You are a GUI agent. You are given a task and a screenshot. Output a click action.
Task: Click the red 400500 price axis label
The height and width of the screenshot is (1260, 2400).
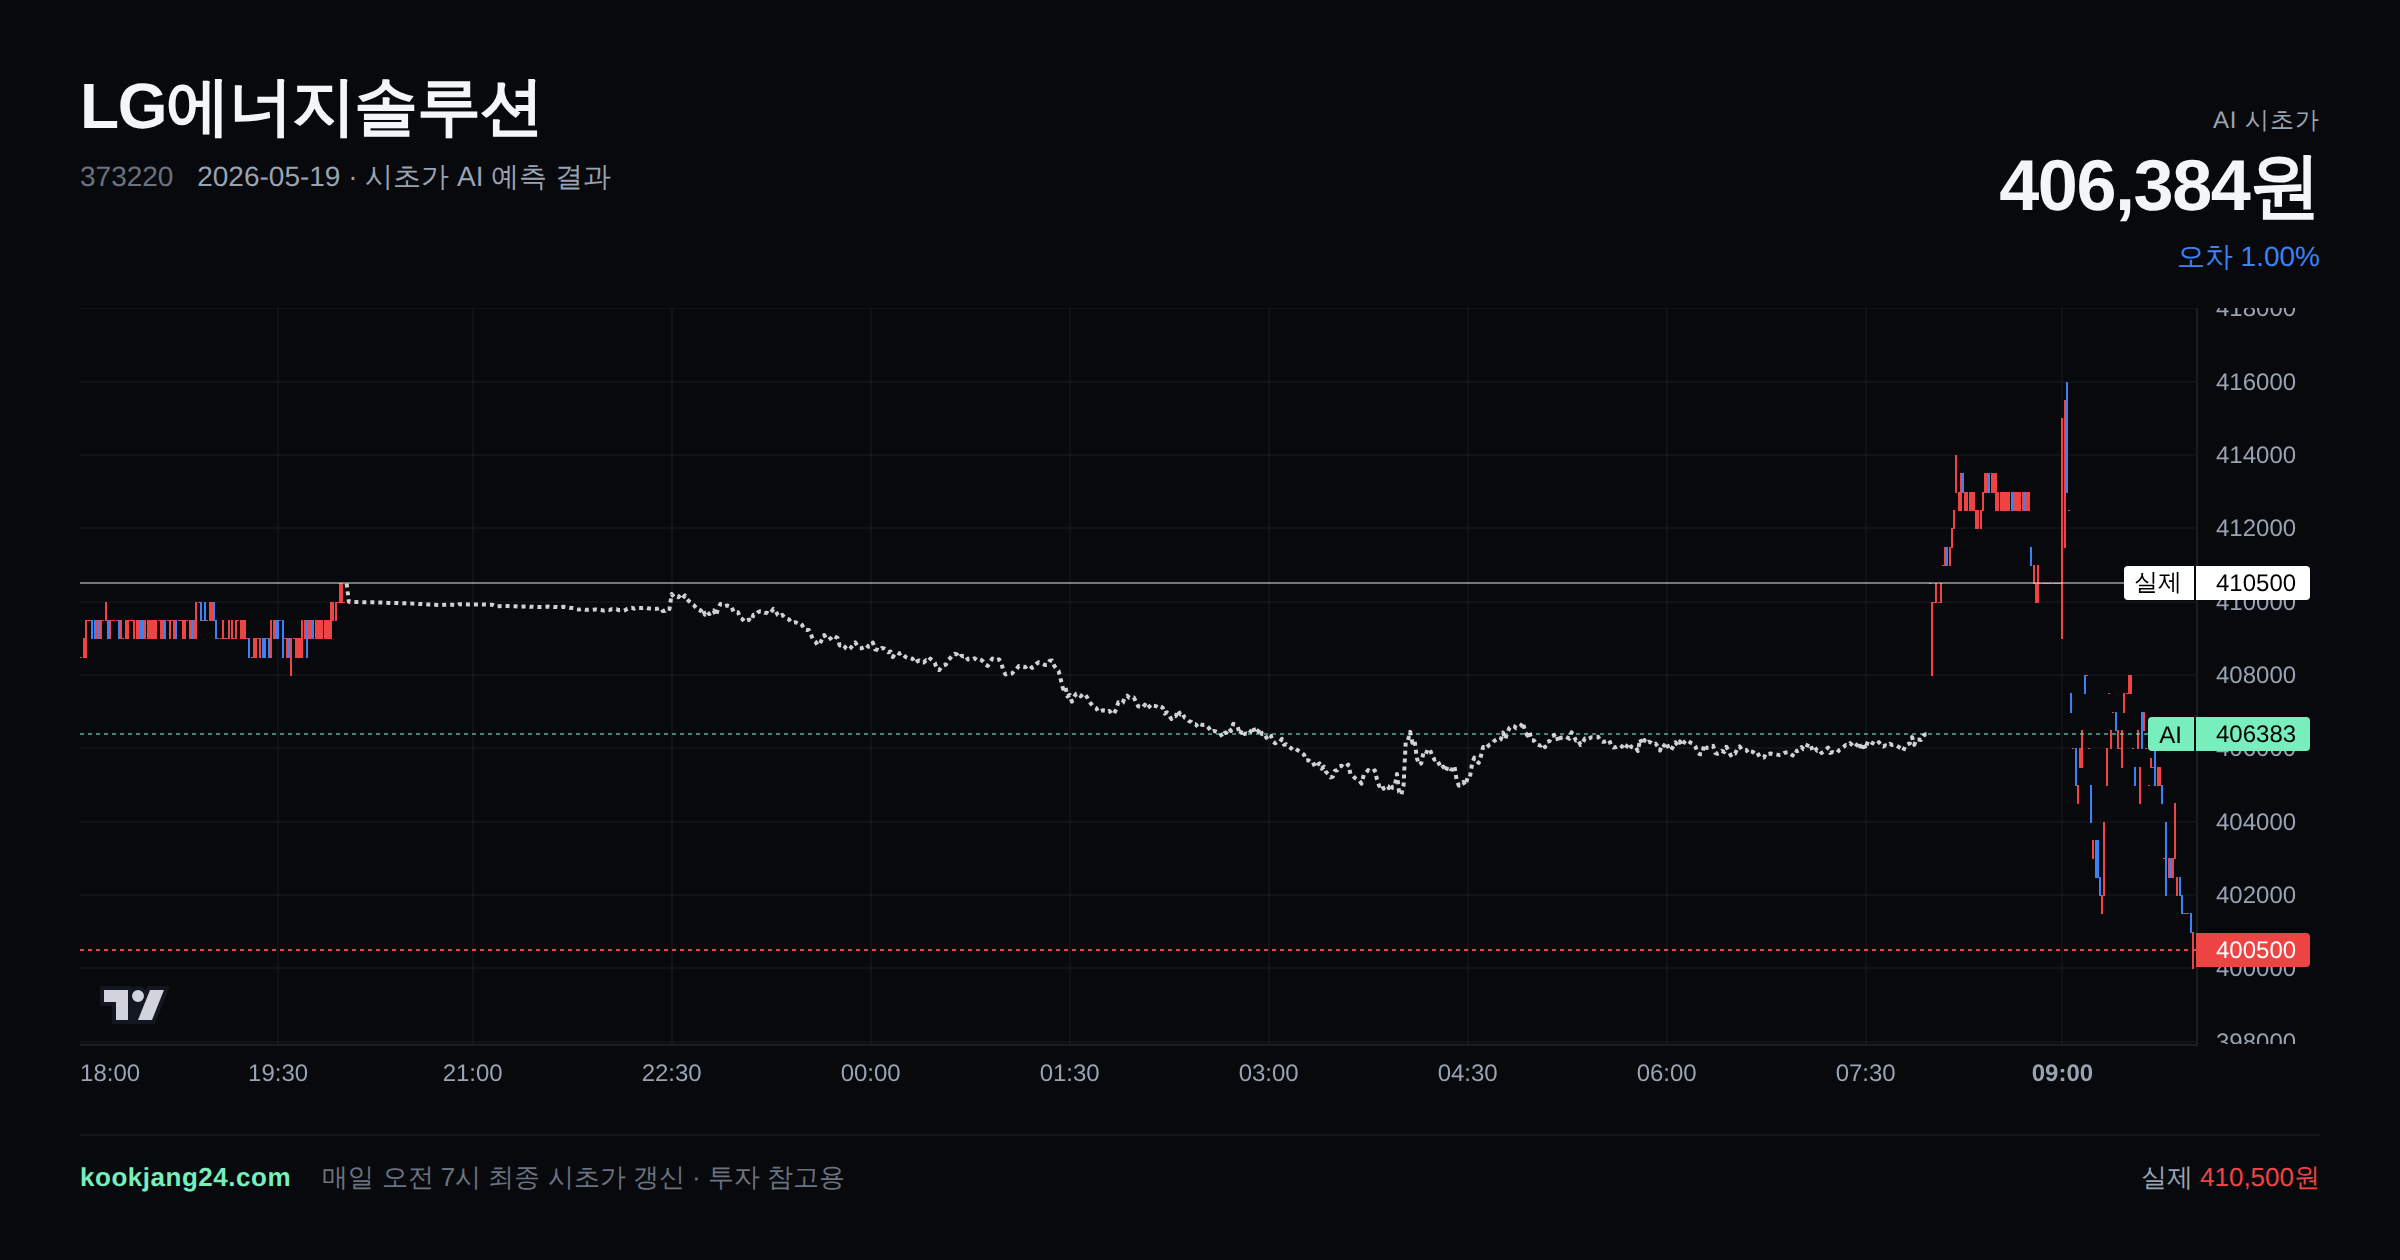tap(2254, 950)
